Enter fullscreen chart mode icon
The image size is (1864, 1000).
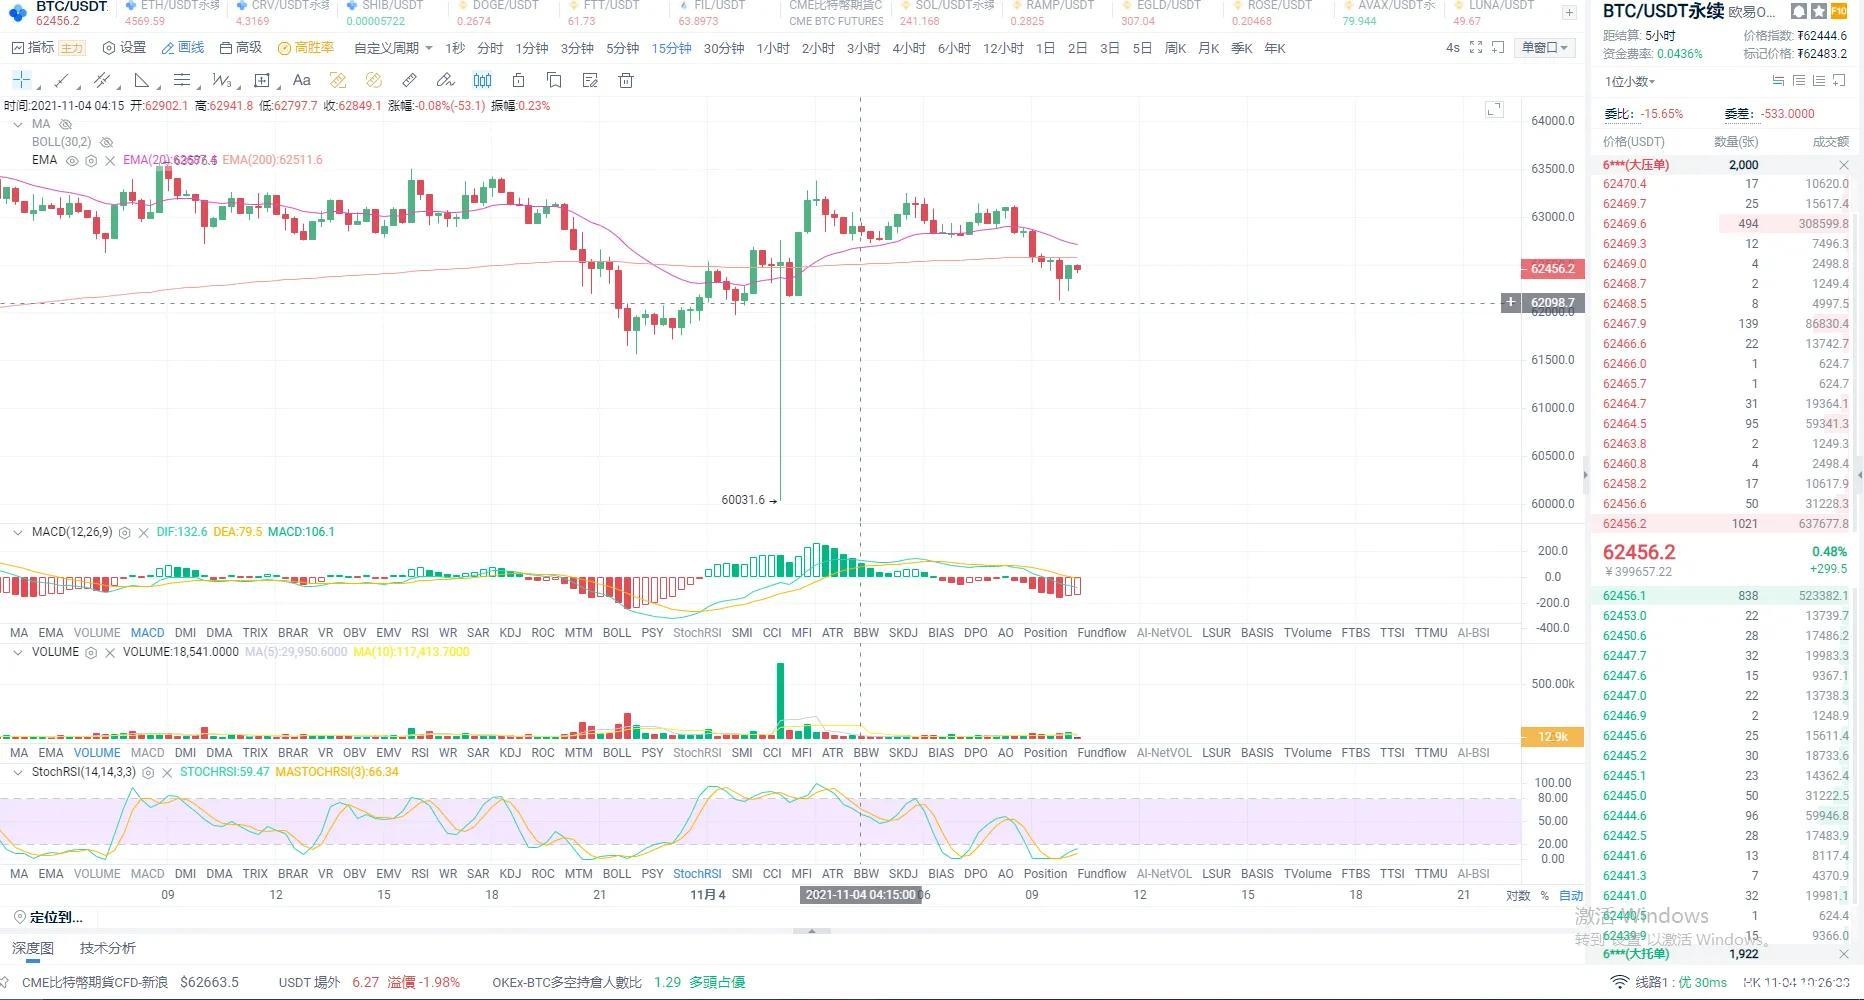(1475, 48)
